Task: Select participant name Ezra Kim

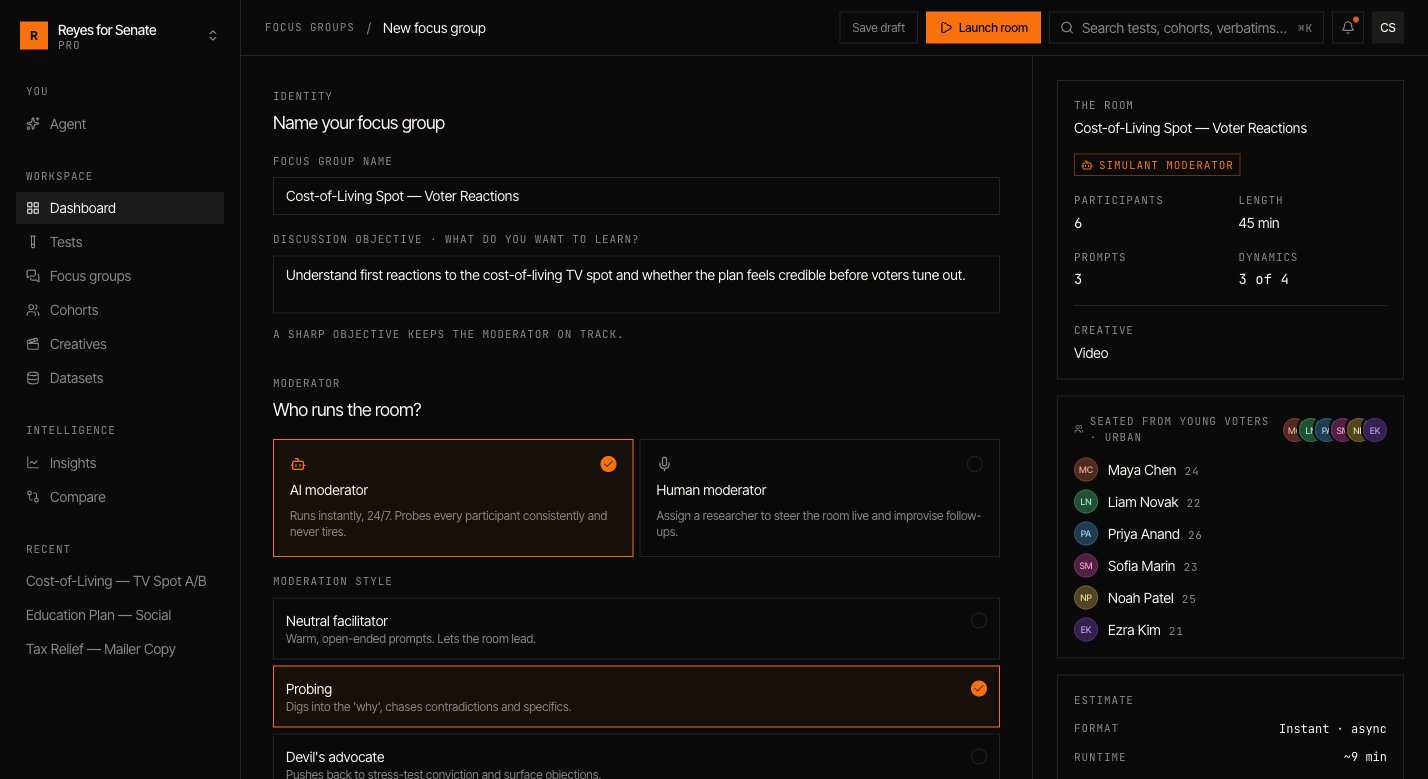Action: [1134, 630]
